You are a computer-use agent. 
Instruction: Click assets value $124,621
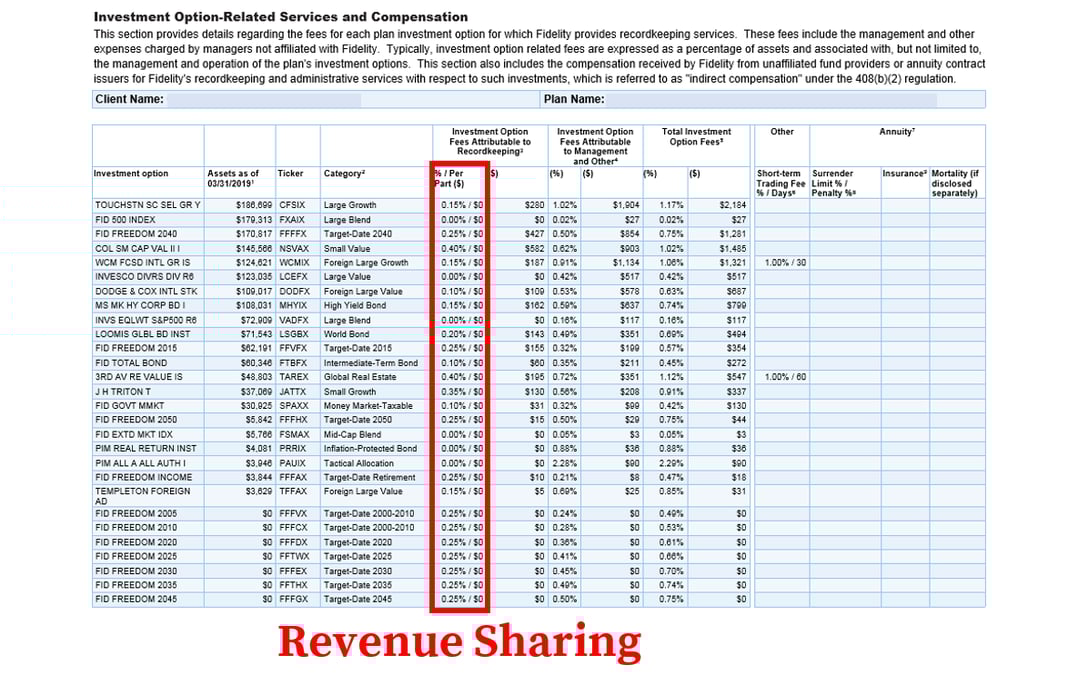tap(254, 262)
